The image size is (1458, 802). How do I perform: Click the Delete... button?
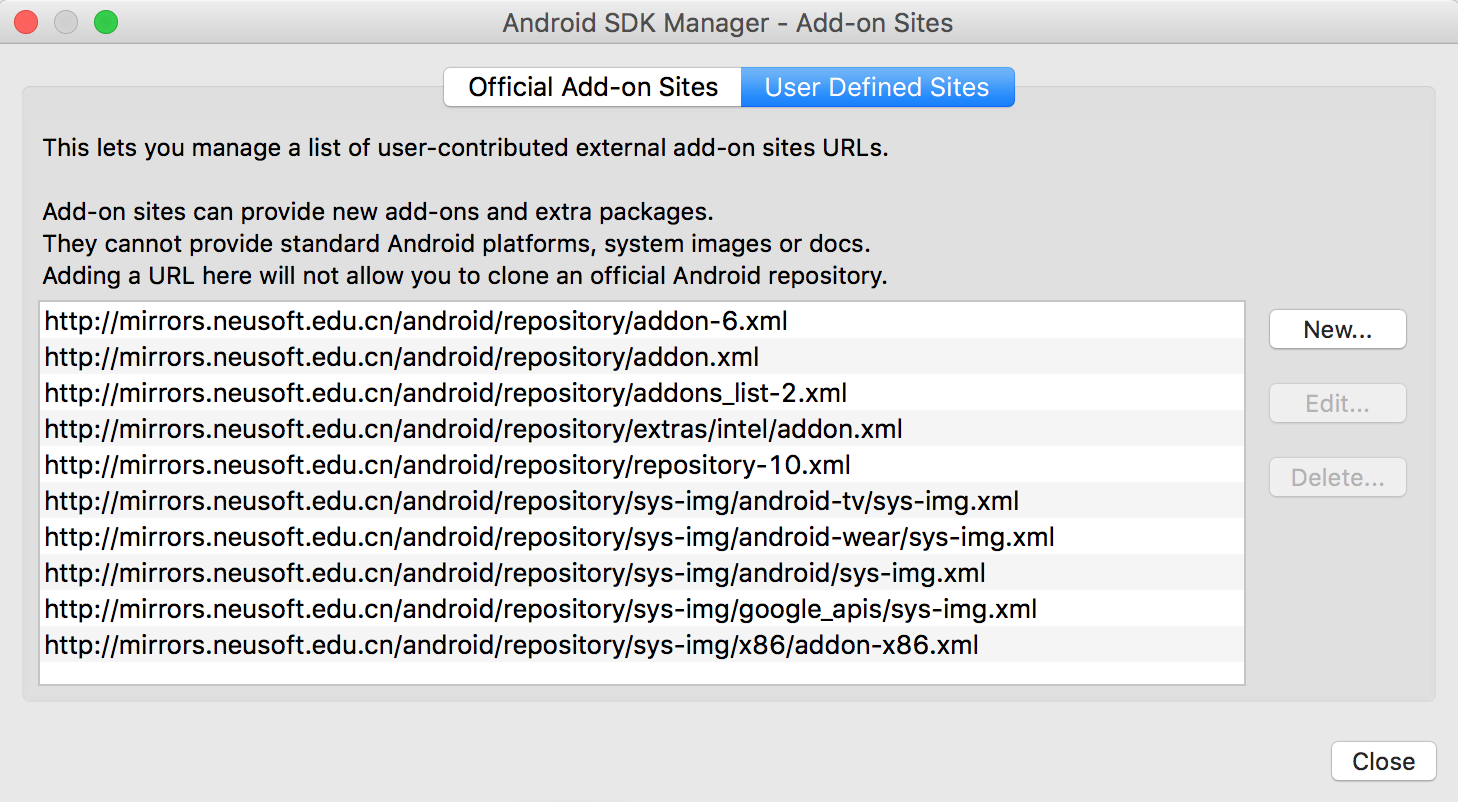point(1337,478)
